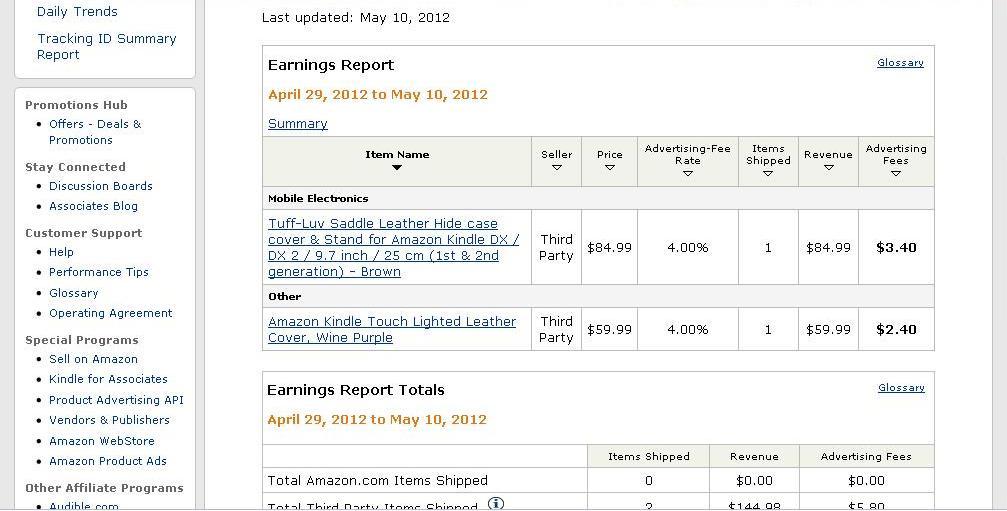This screenshot has height=511, width=1007.
Task: Visit Discussion Boards
Action: (101, 186)
